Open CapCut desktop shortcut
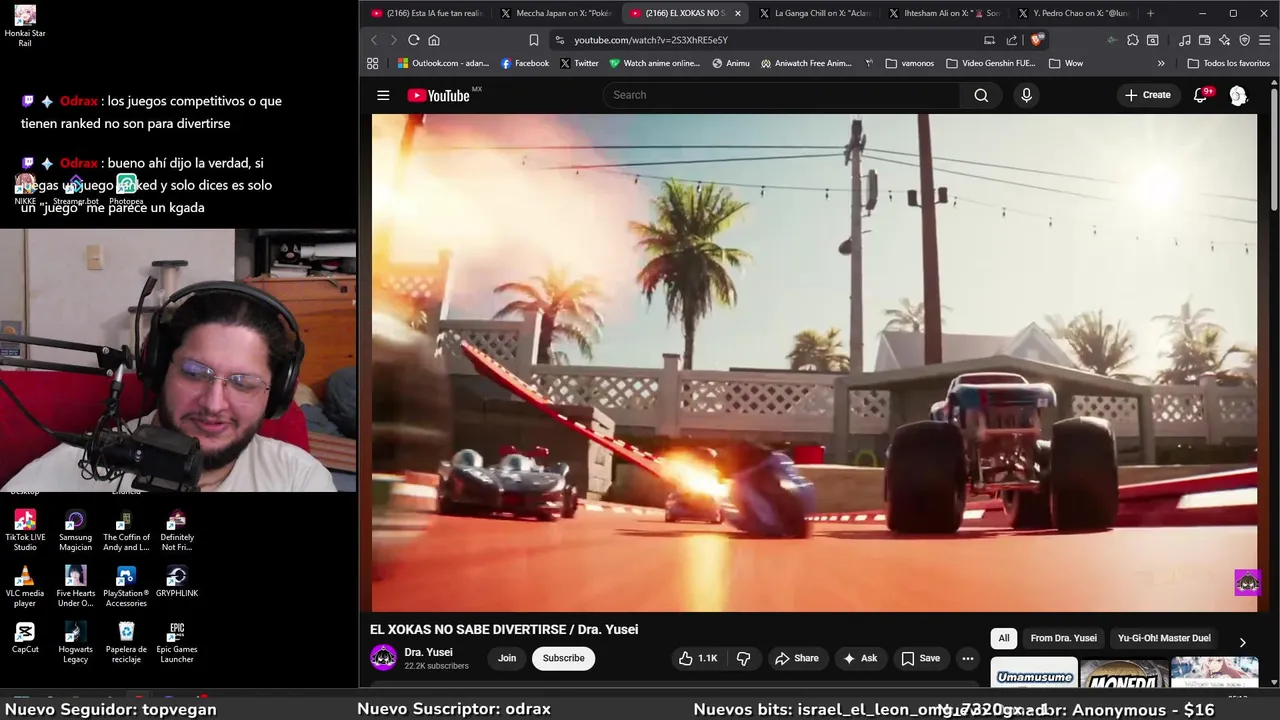 [x=25, y=638]
